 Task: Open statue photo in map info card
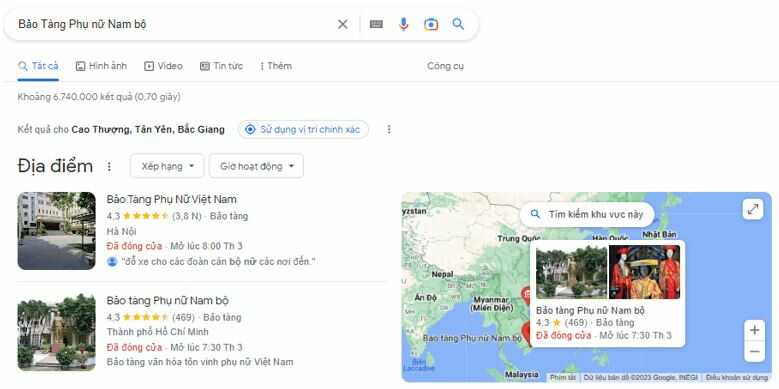pos(571,272)
